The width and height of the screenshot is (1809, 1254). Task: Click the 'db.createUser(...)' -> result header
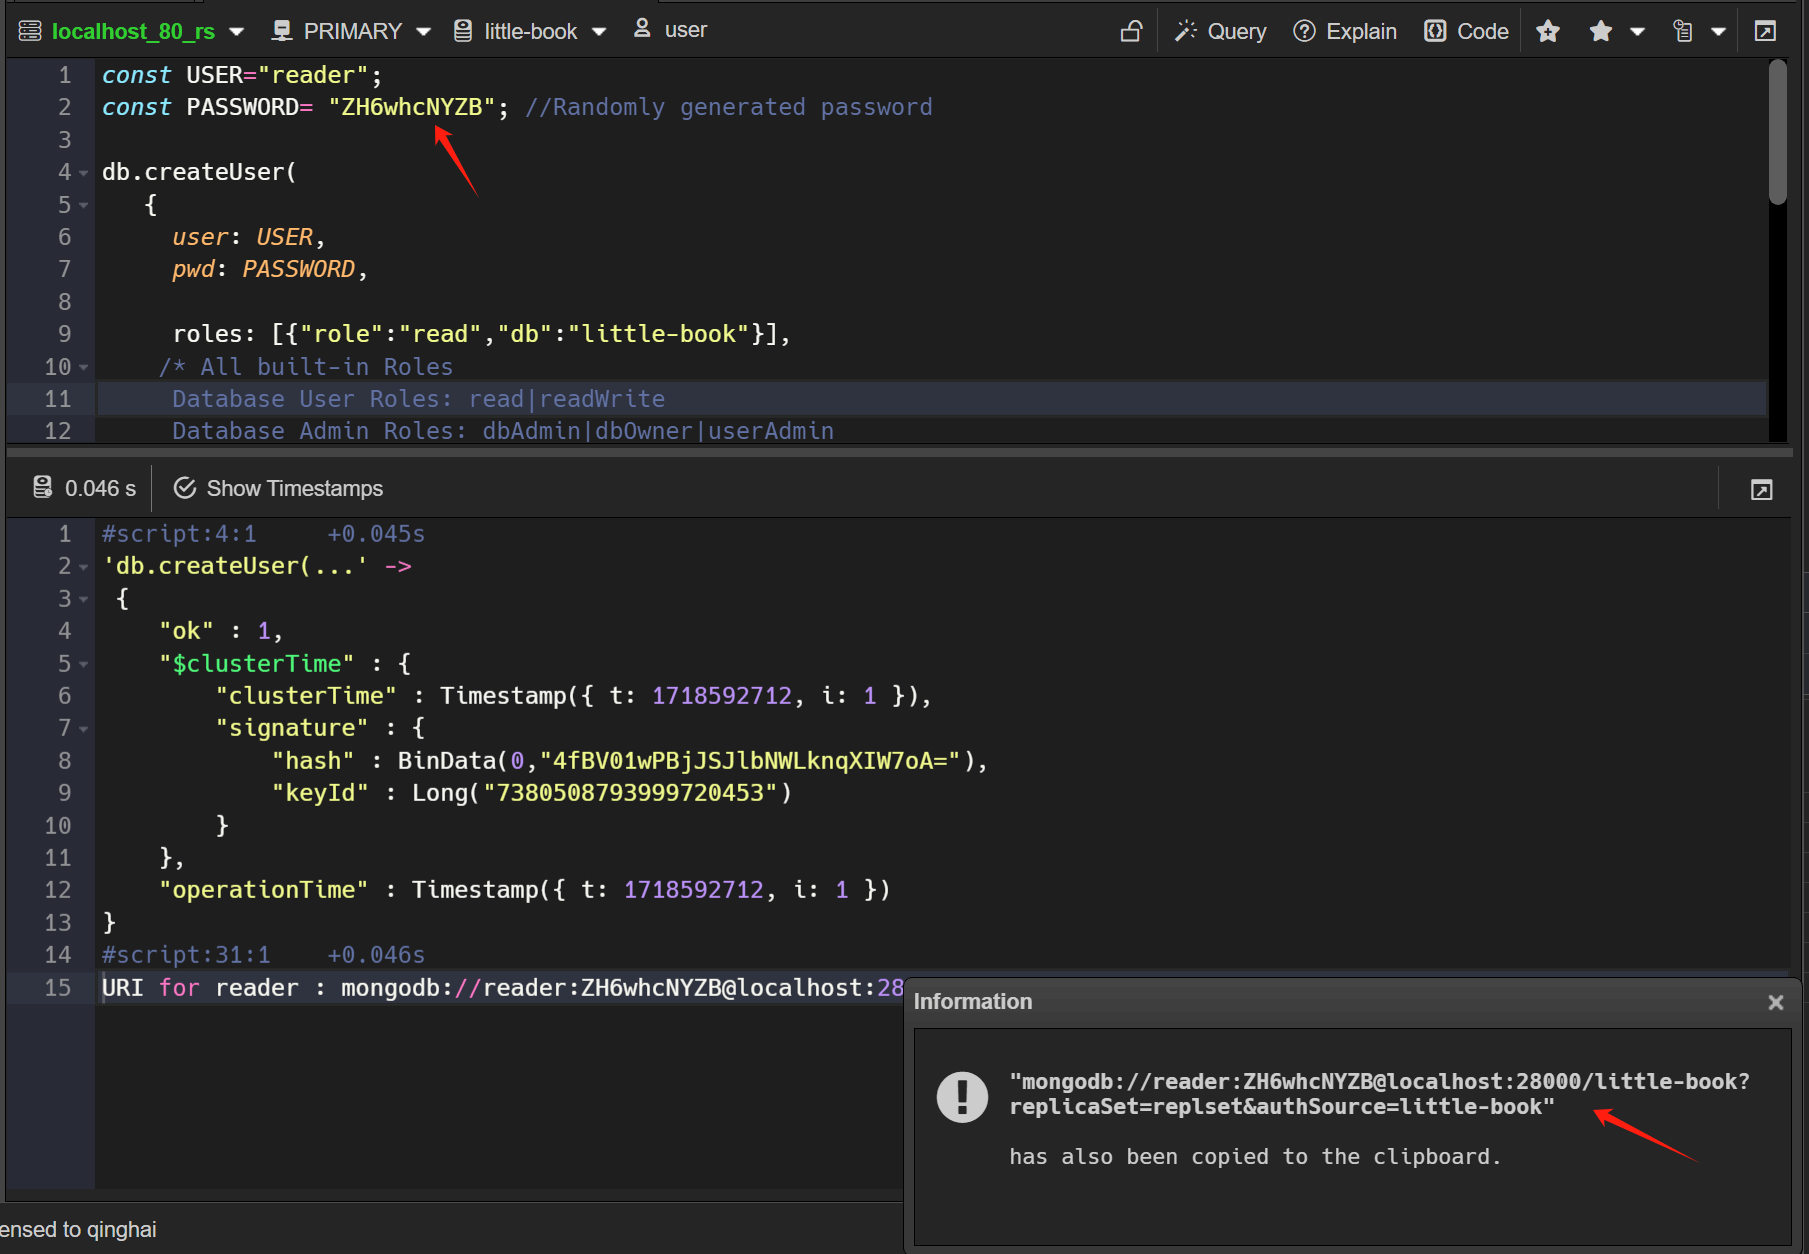point(257,566)
